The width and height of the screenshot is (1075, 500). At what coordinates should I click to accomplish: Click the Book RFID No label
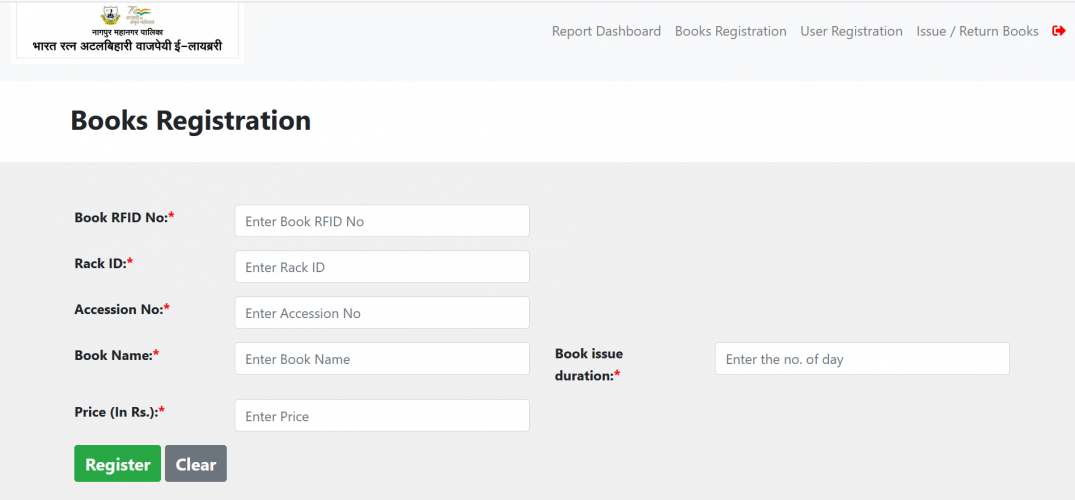pyautogui.click(x=124, y=217)
